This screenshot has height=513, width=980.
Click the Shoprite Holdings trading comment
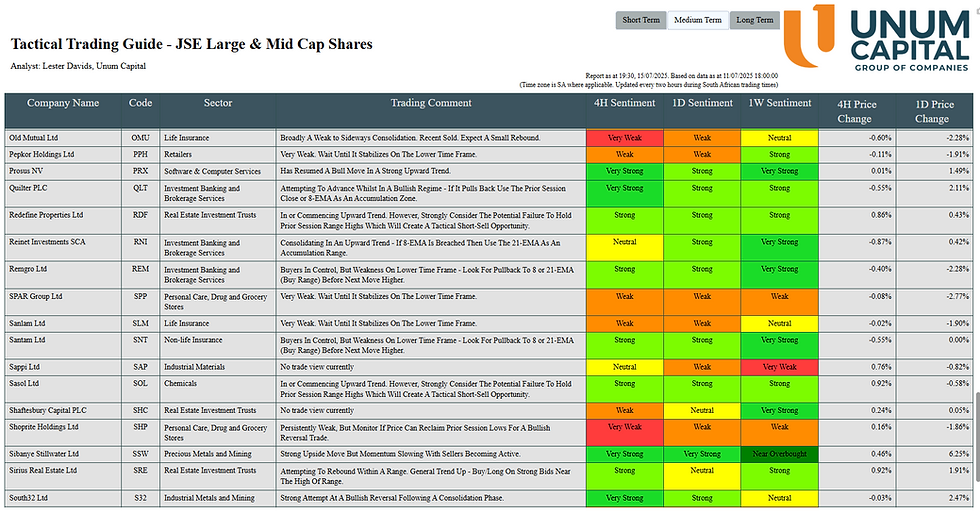(415, 432)
